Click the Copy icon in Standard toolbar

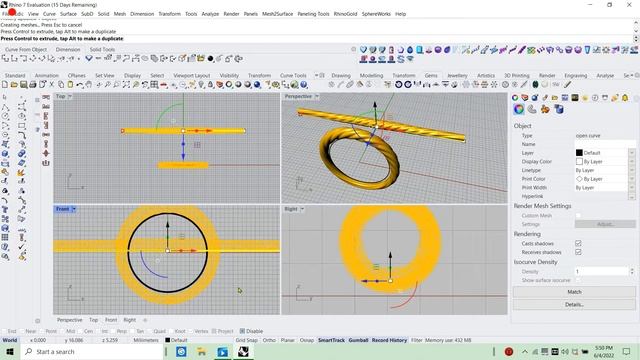point(61,84)
